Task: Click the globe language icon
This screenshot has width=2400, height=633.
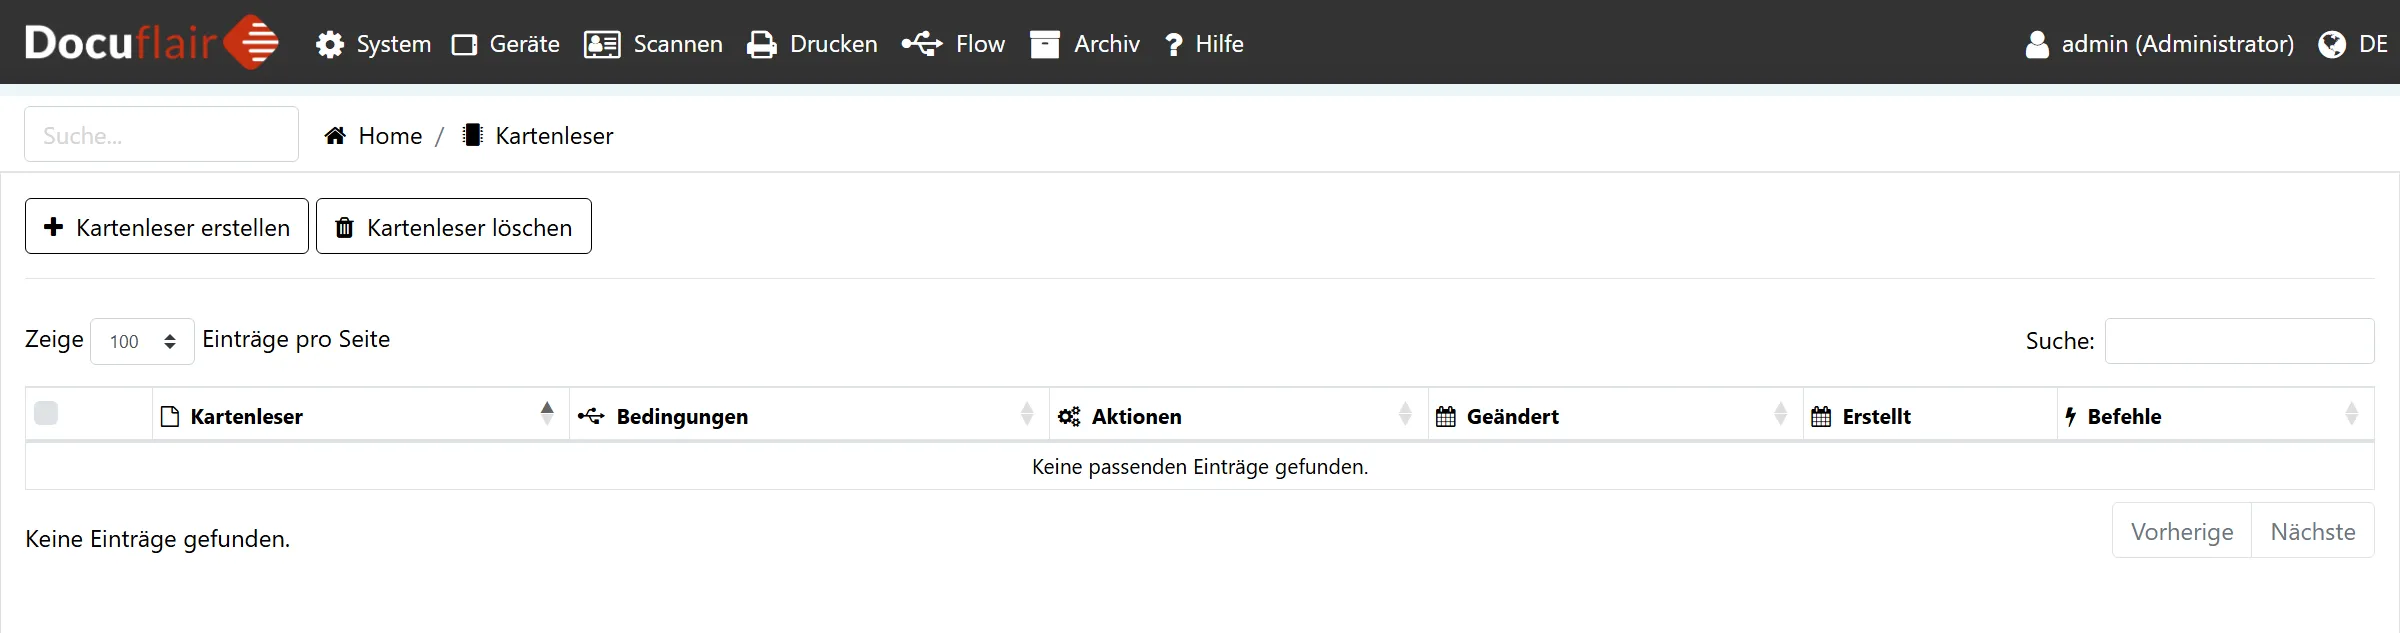Action: click(x=2331, y=45)
